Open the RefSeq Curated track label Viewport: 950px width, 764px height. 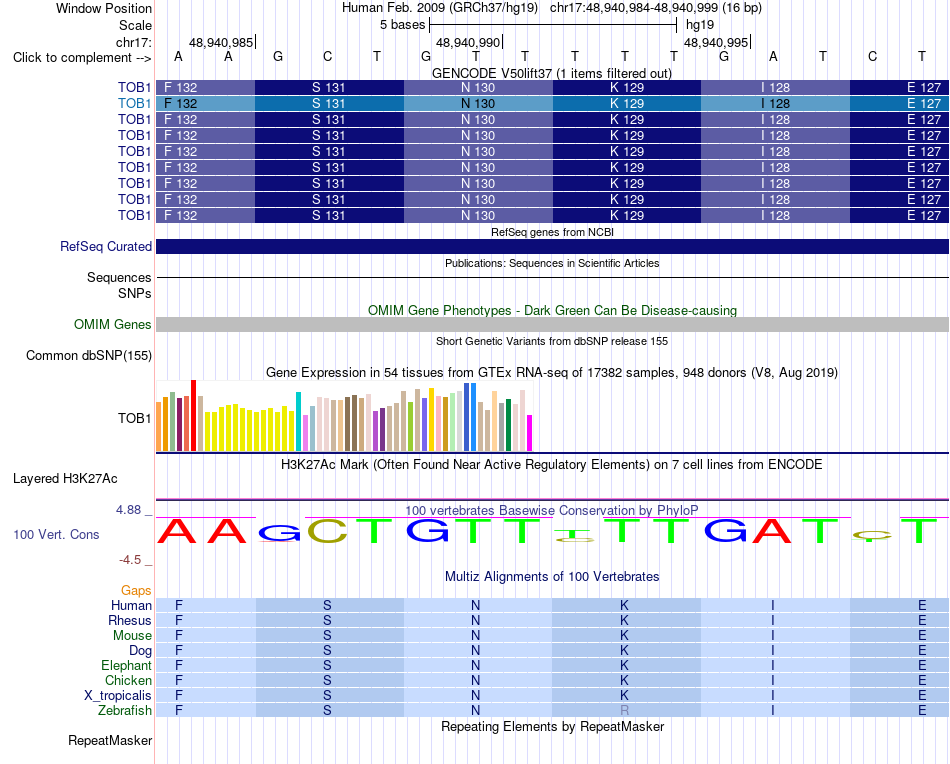coord(105,247)
